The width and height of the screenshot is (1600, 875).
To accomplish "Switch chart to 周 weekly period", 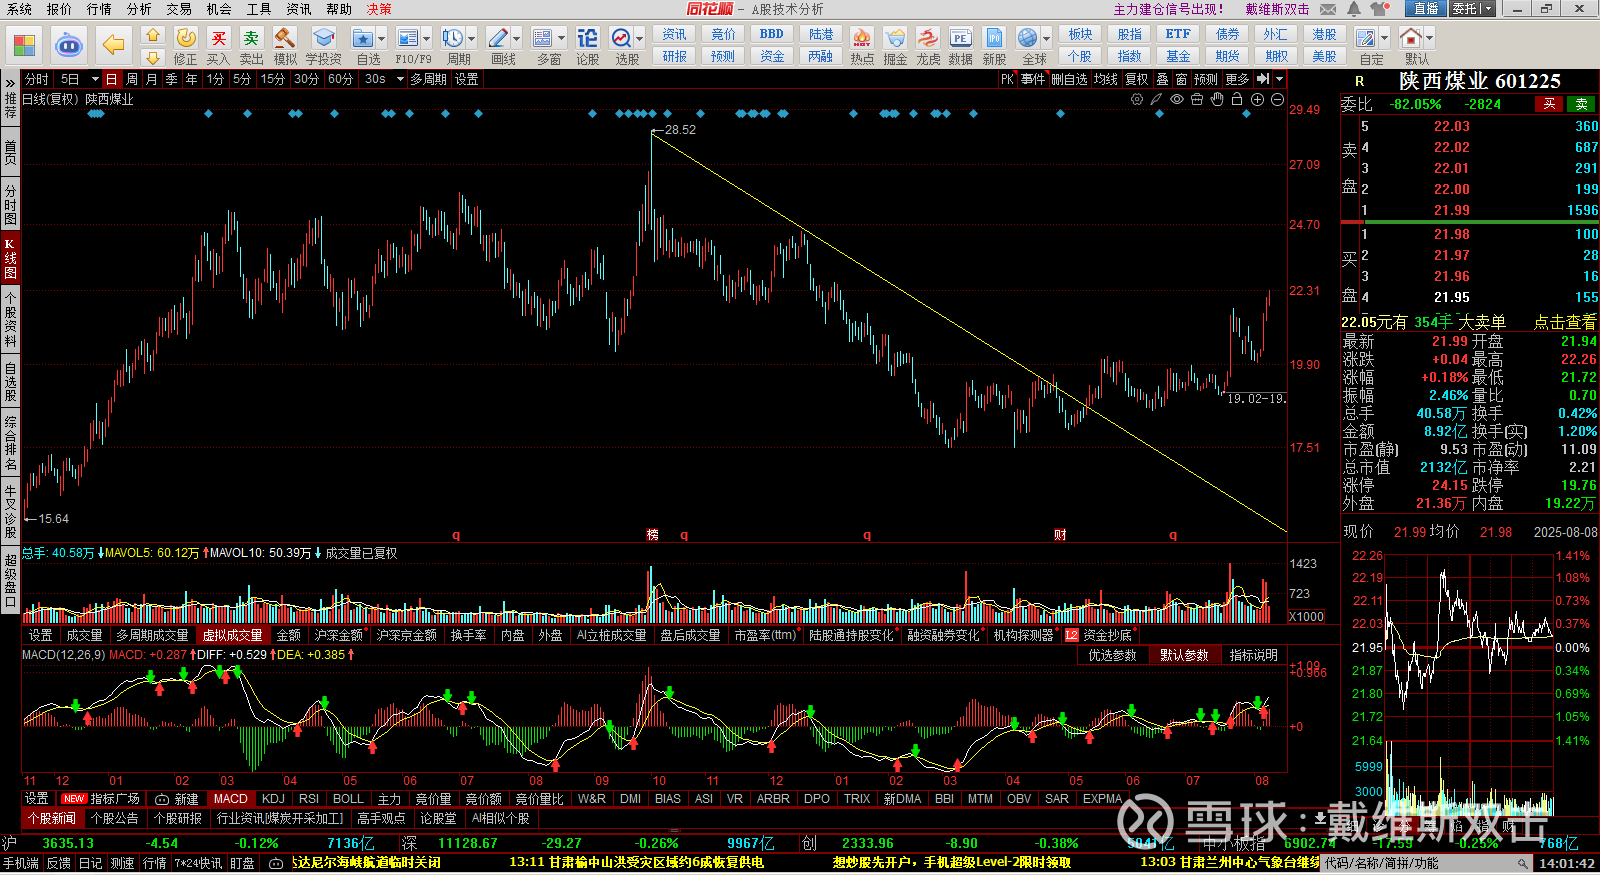I will pos(132,79).
